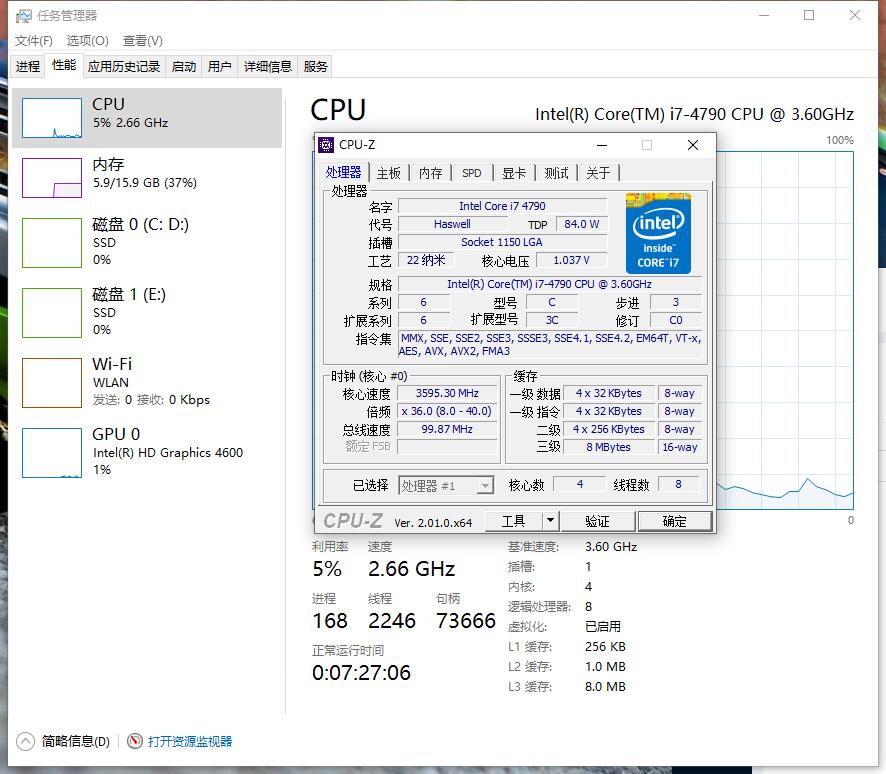Open the 选项(O) menu
This screenshot has width=886, height=774.
88,41
